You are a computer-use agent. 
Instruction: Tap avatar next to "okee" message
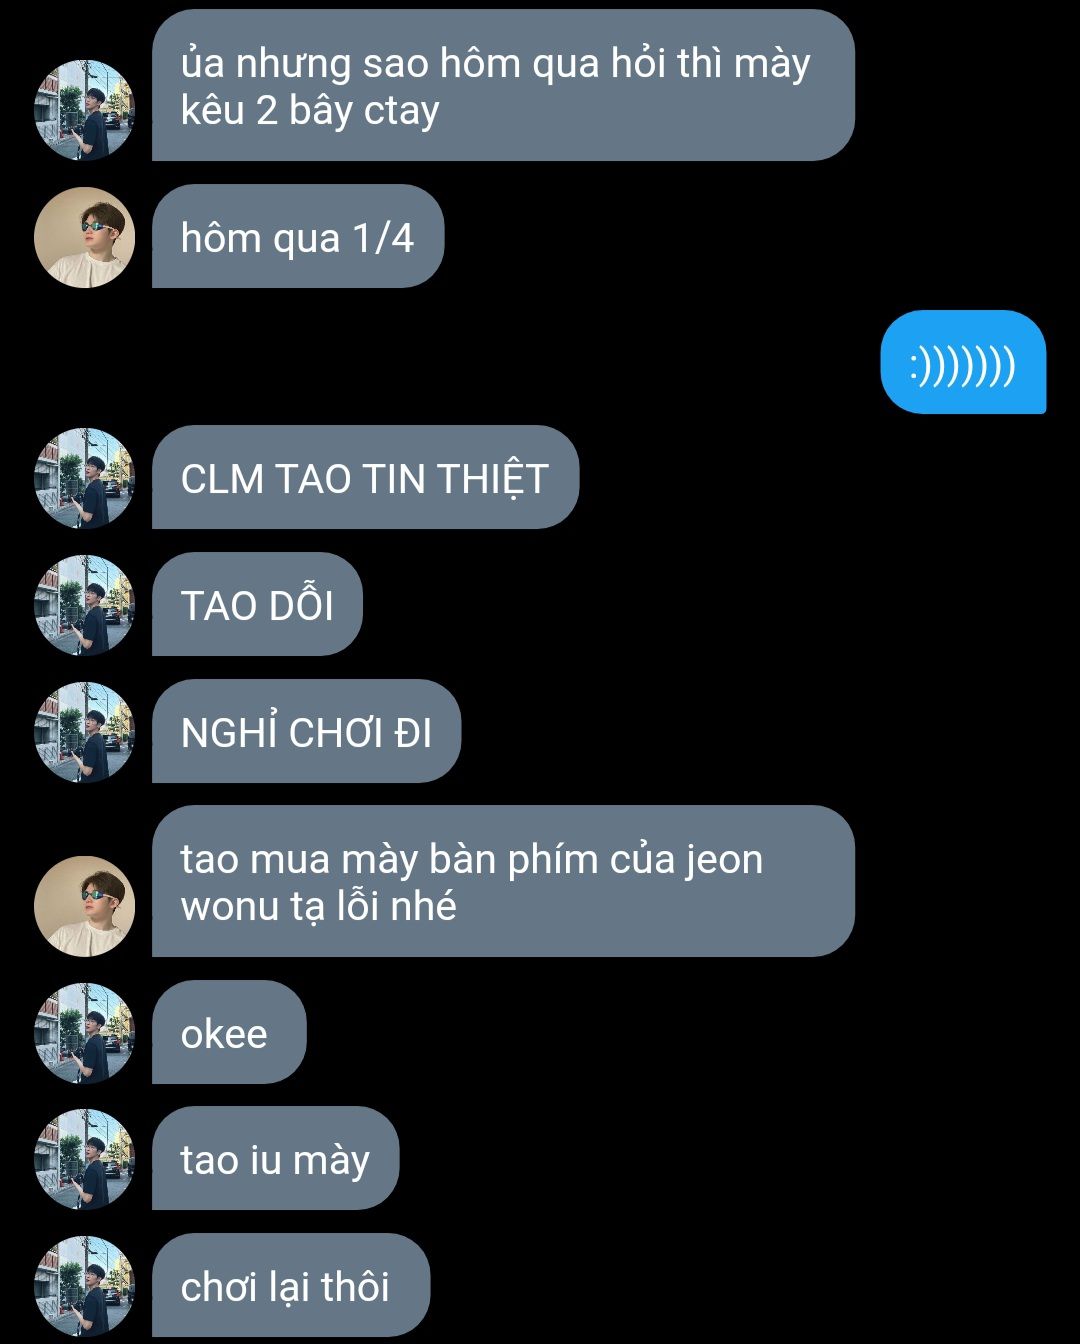(x=85, y=1033)
